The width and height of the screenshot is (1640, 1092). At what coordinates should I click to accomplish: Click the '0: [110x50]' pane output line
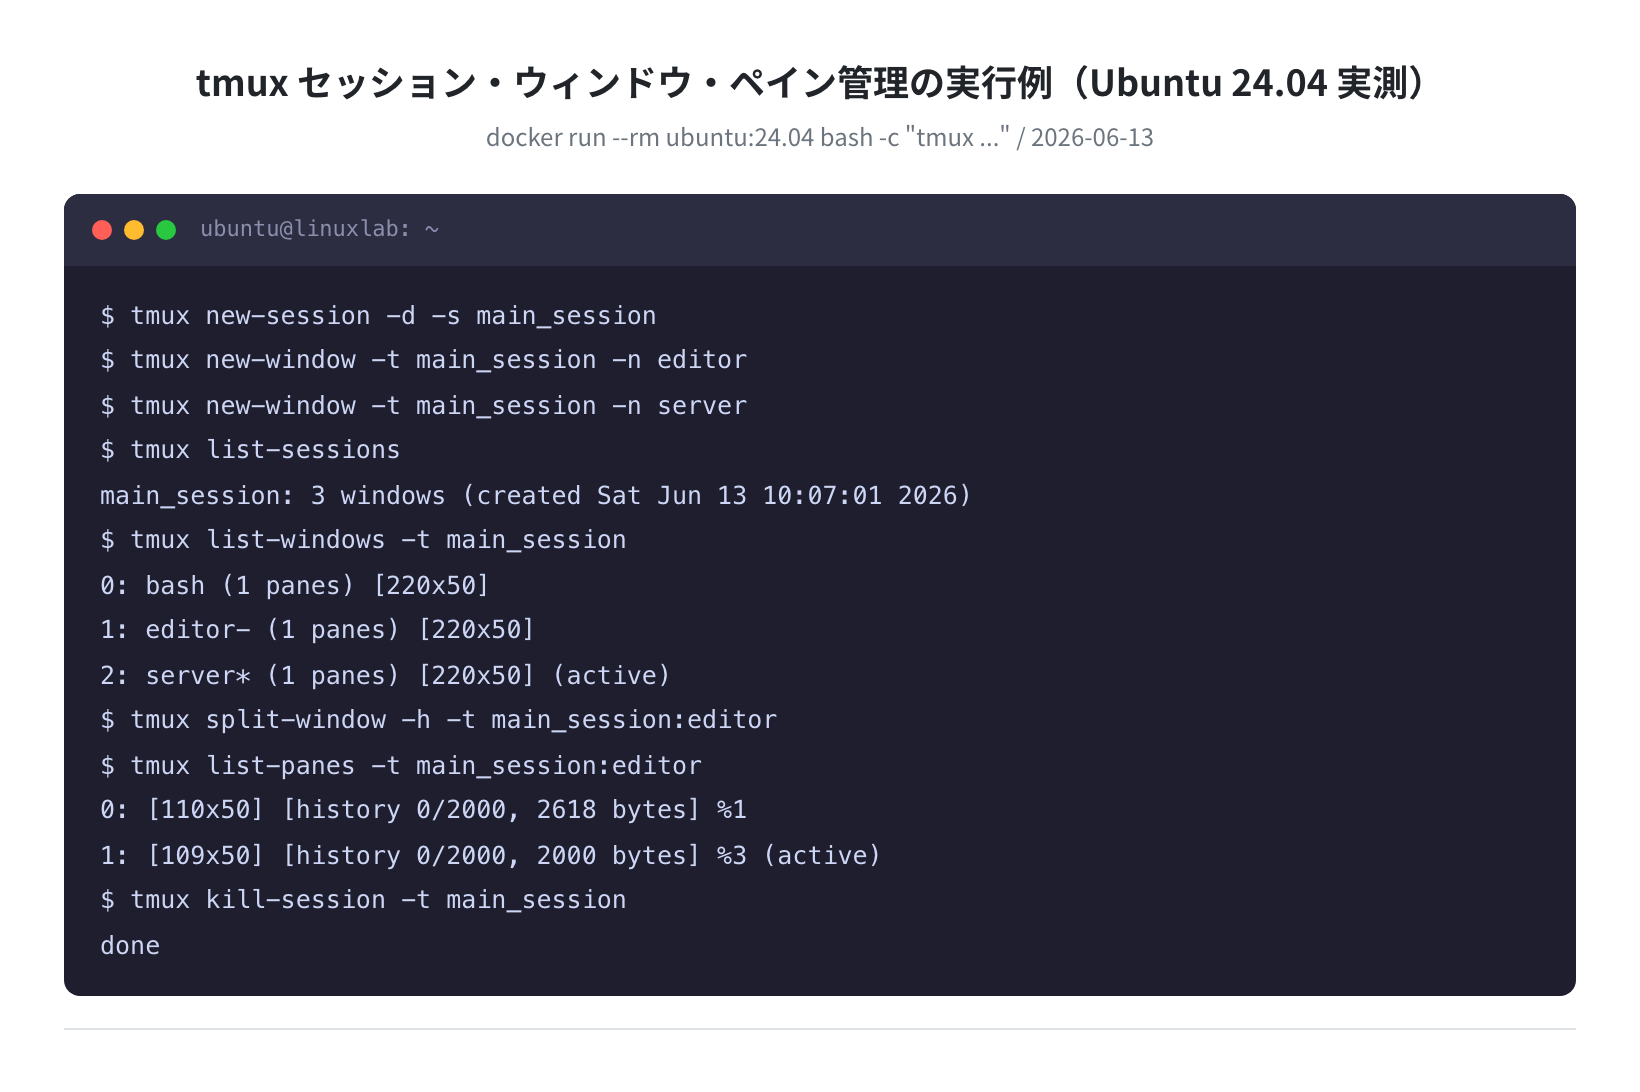click(x=423, y=810)
